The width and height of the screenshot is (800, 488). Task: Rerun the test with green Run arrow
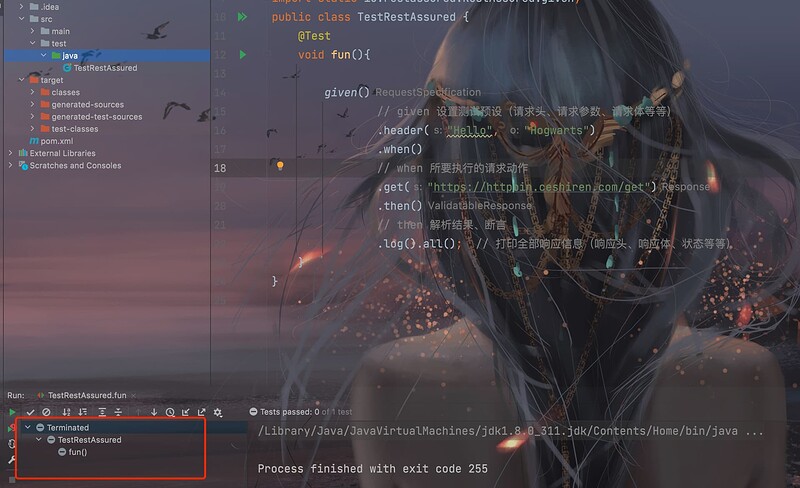(x=12, y=412)
